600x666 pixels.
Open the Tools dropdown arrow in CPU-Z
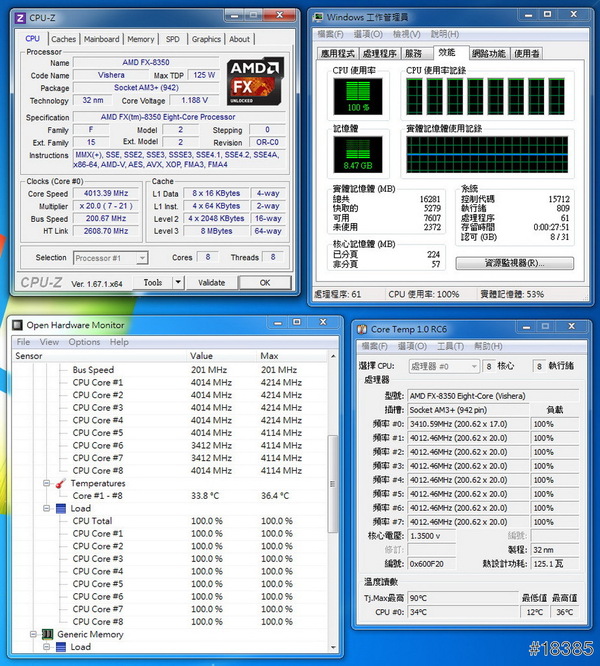pos(180,282)
